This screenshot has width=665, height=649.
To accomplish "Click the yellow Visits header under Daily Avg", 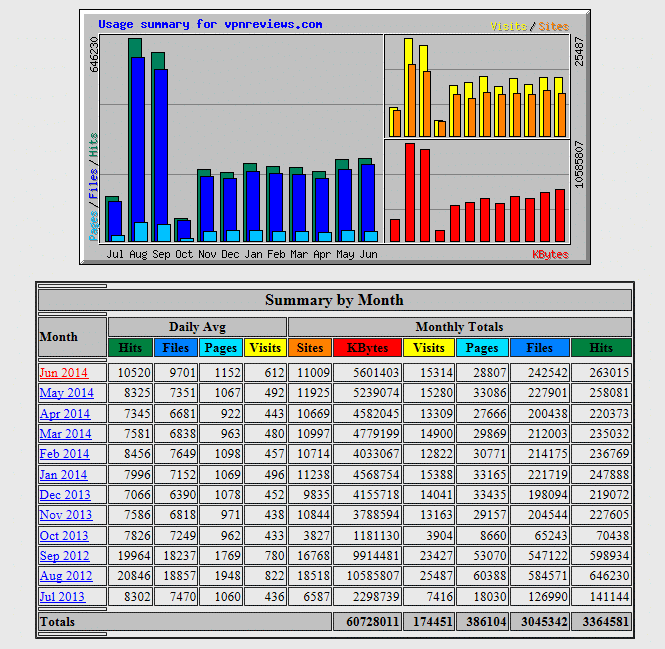I will [265, 348].
